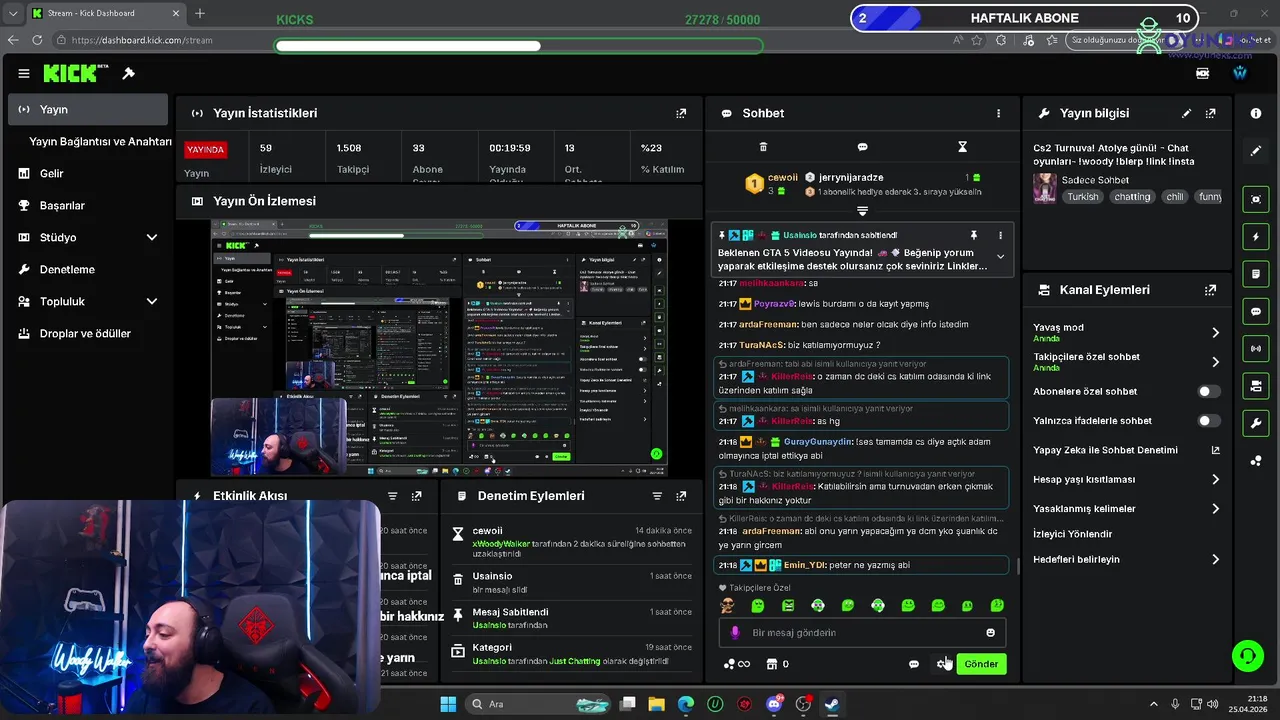Pop out the Yayın İstatistikleri panel

681,113
